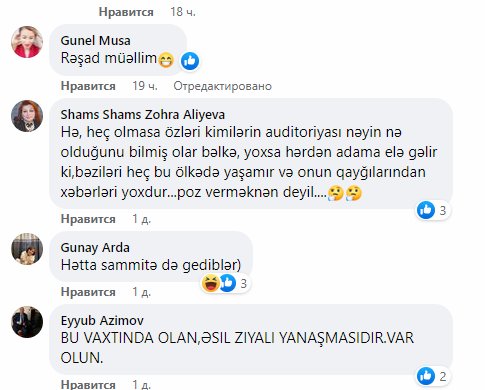Image resolution: width=485 pixels, height=390 pixels.
Task: Click the like reaction on Gunel Musa's comment
Action: point(190,61)
